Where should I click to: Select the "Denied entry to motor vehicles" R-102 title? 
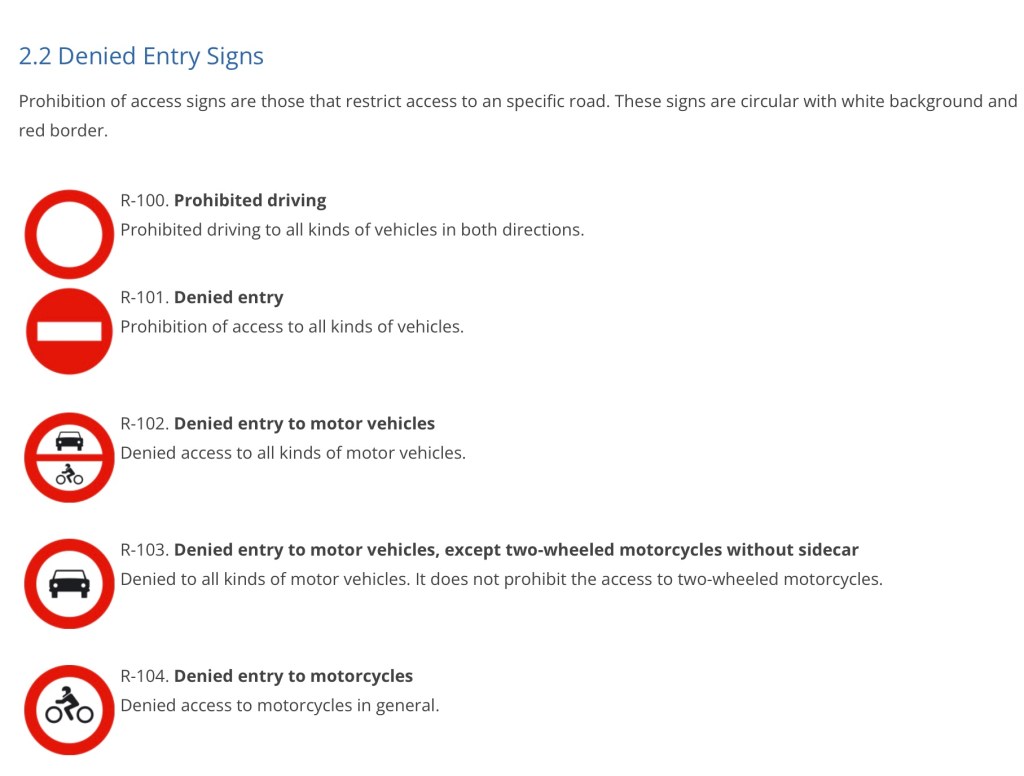point(304,423)
